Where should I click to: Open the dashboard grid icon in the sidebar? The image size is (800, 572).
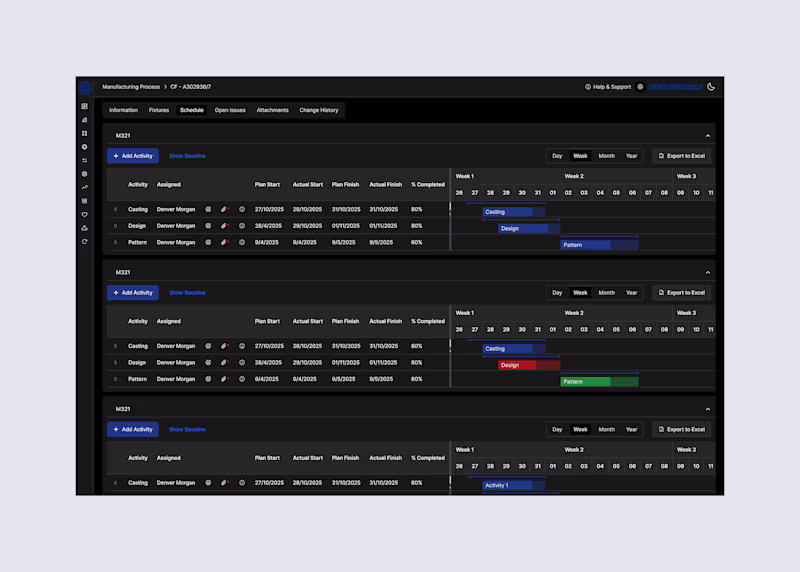(85, 107)
